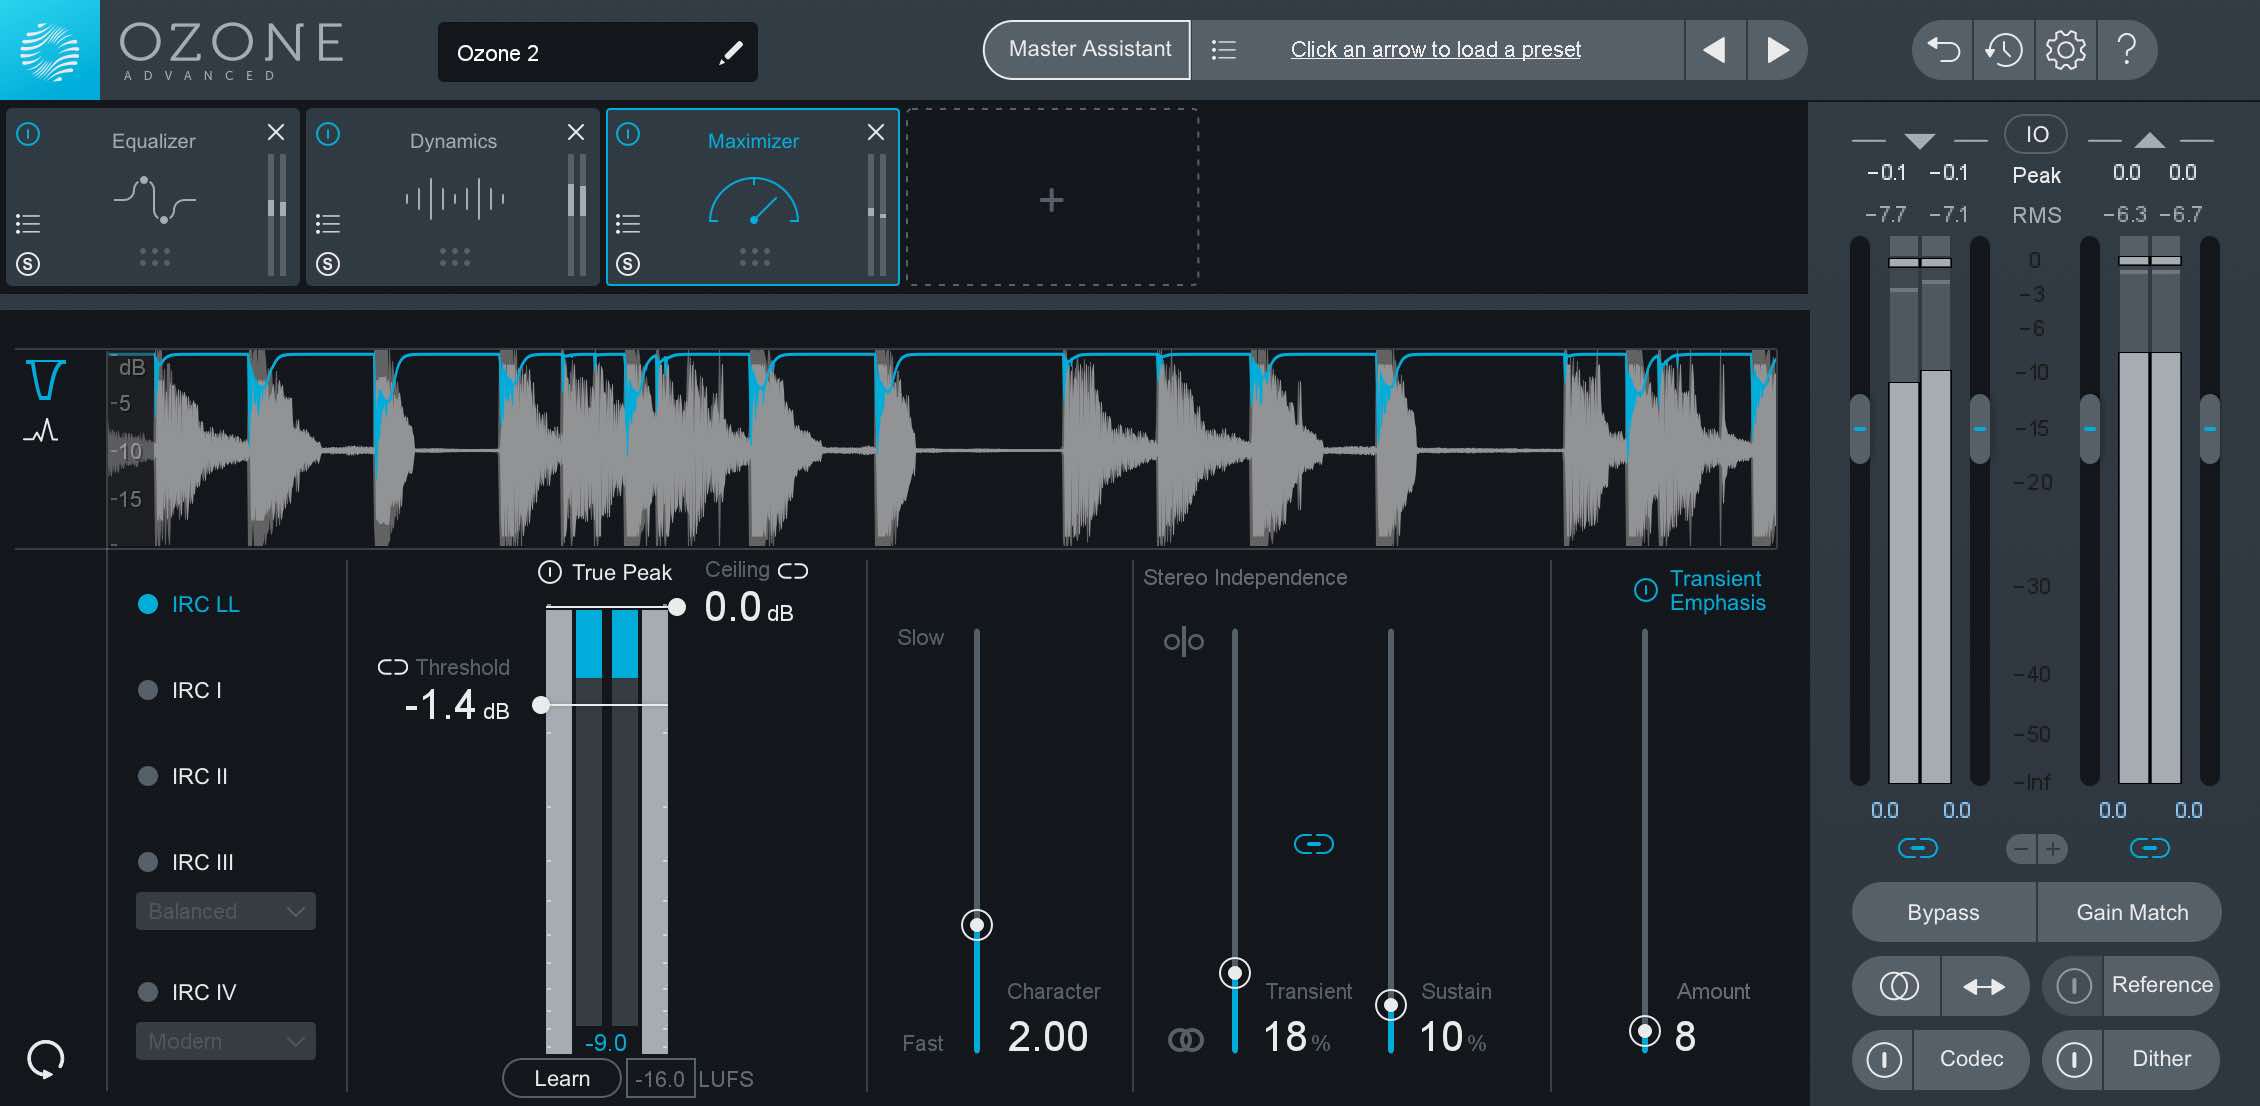Toggle Transient Emphasis on
The image size is (2260, 1106).
click(x=1647, y=590)
